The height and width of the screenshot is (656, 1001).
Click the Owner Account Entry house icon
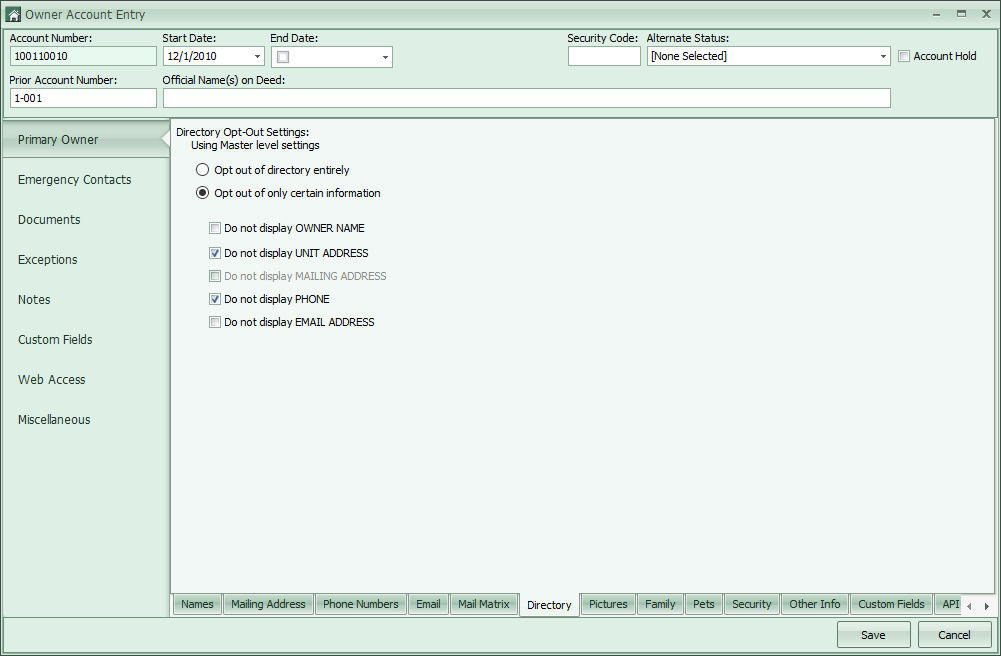tap(13, 14)
